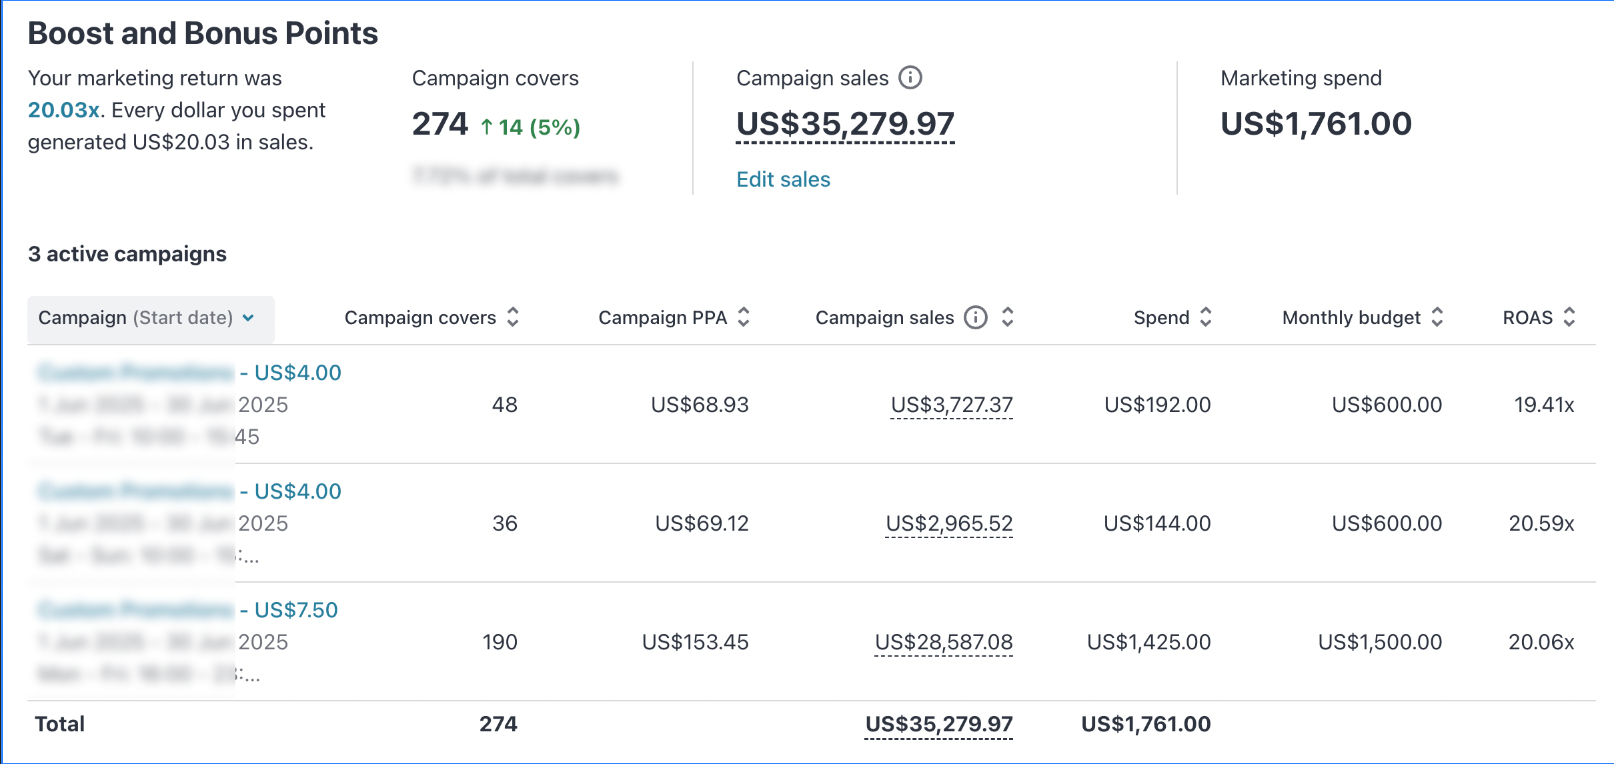Open the US$7.50 Custom Promotions campaign
This screenshot has height=764, width=1614.
tap(188, 610)
